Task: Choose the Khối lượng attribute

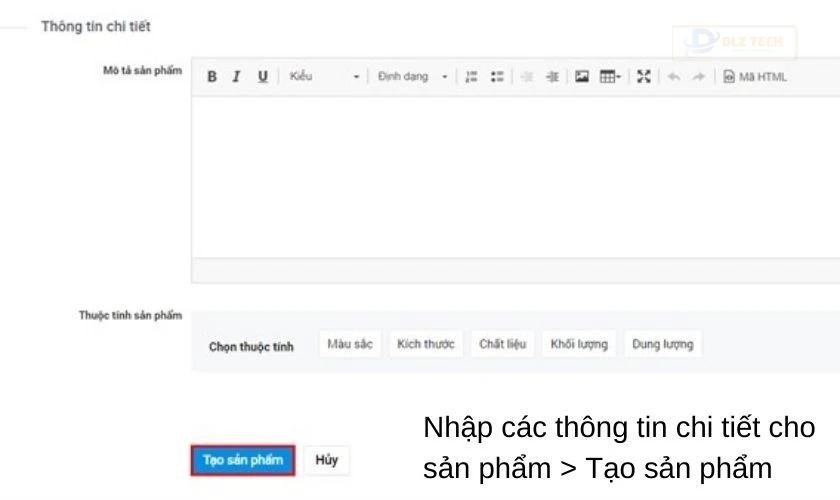Action: pos(579,344)
